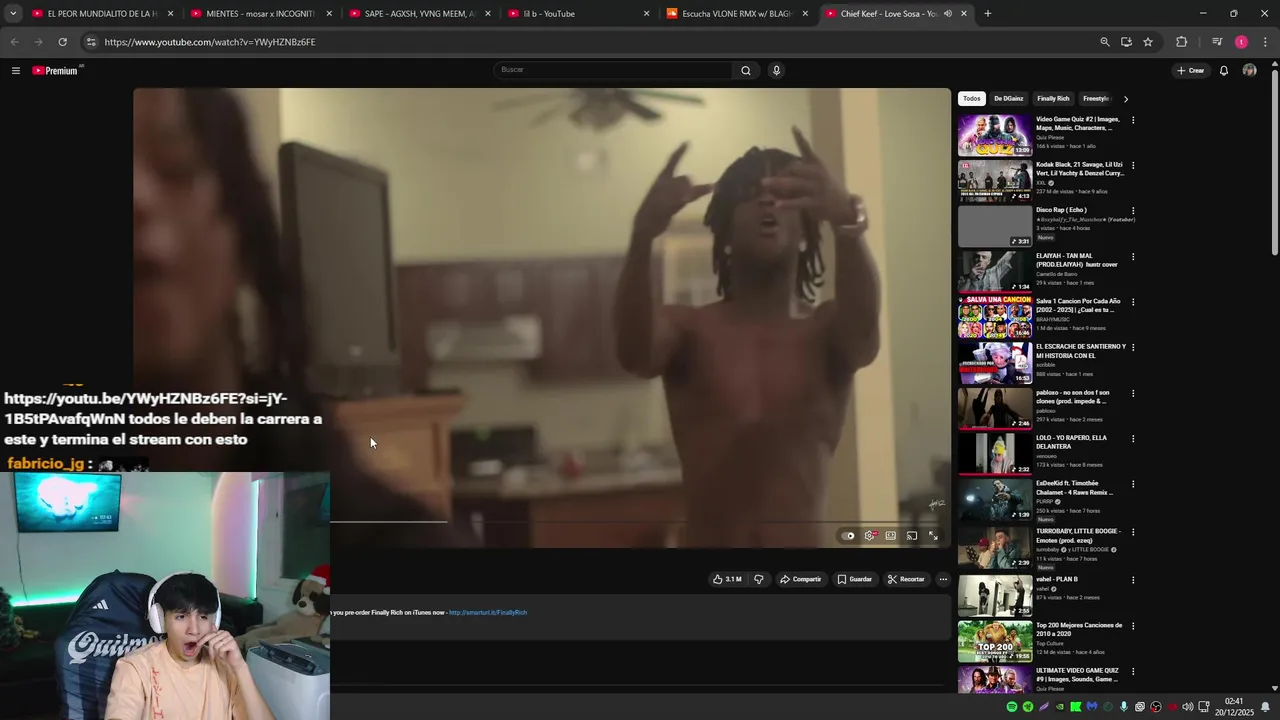Select the Finally Rich filter chip
This screenshot has width=1280, height=720.
tap(1053, 99)
